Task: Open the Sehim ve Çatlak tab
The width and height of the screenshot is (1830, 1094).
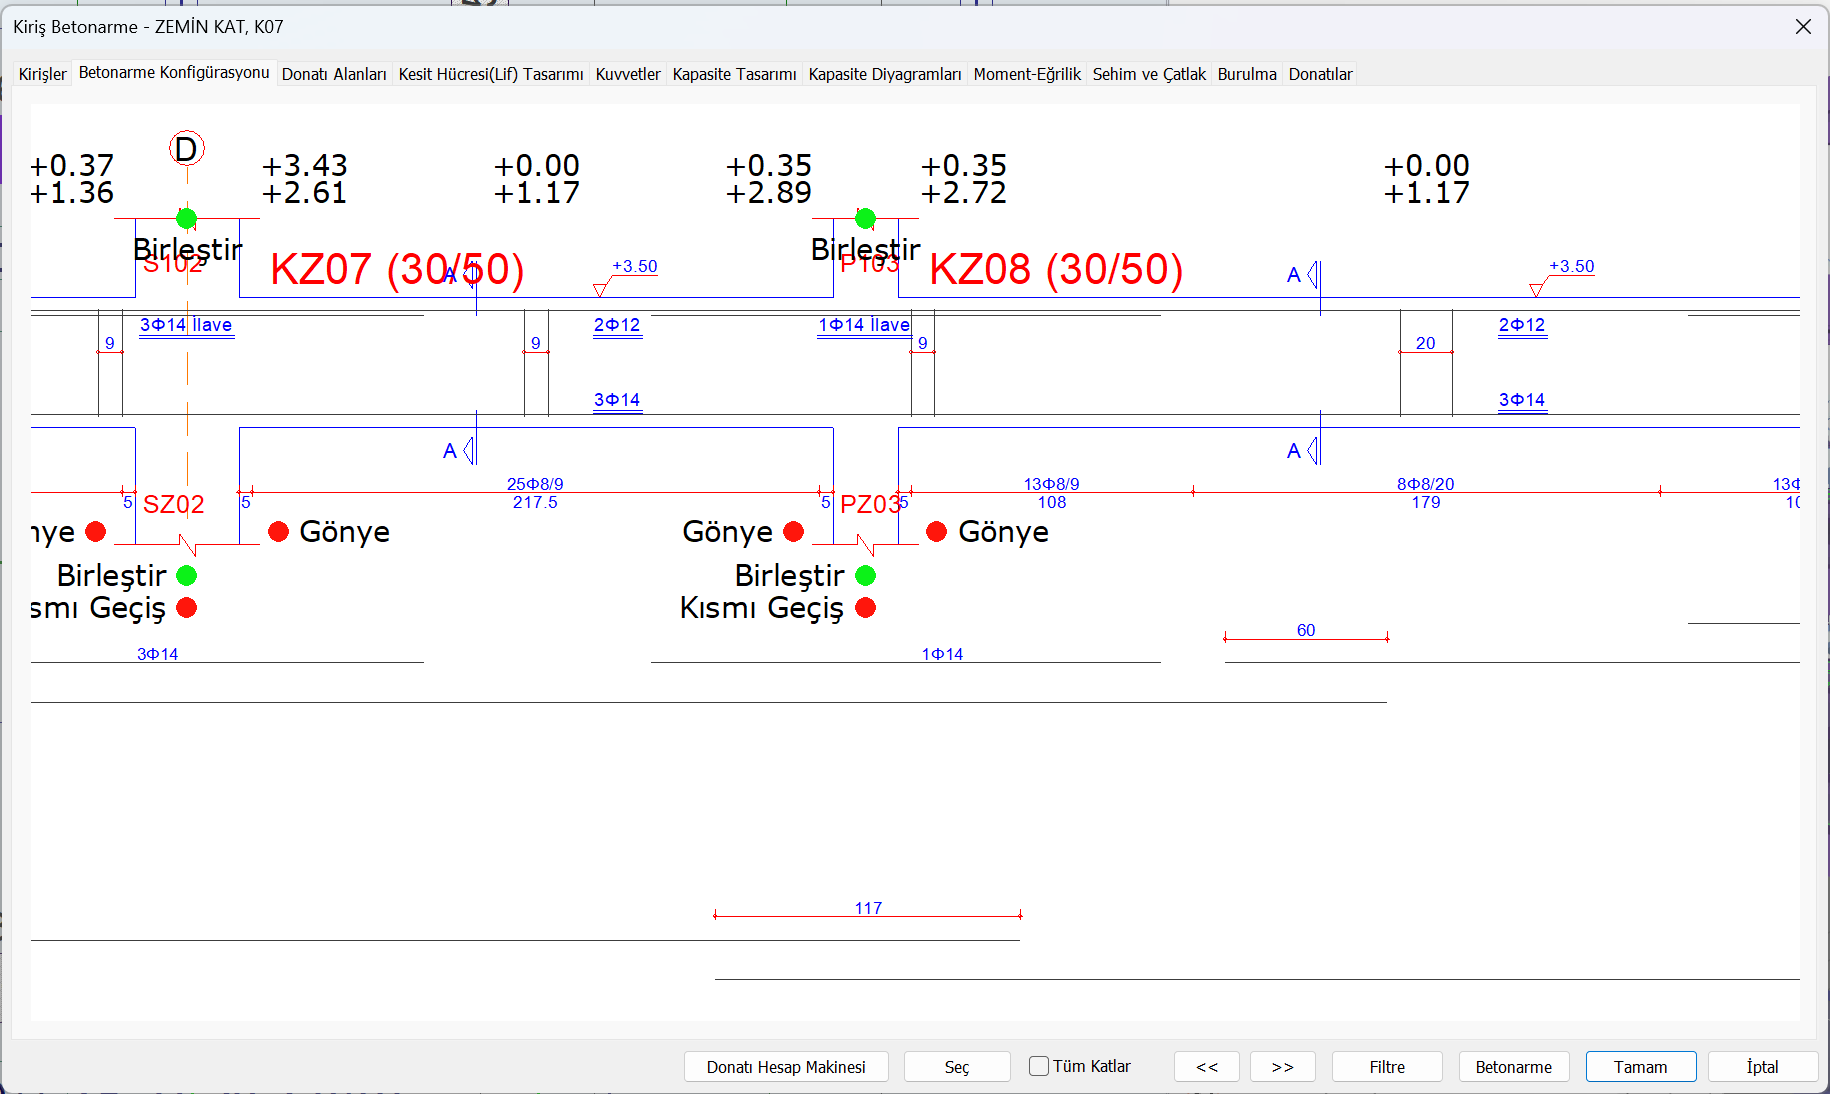Action: (x=1148, y=74)
